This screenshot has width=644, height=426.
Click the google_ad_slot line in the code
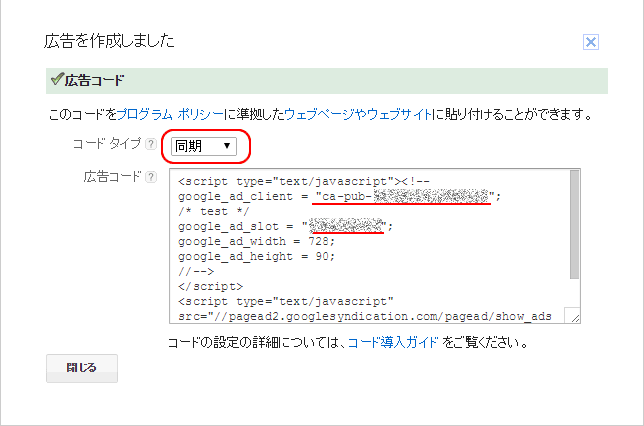click(x=285, y=226)
